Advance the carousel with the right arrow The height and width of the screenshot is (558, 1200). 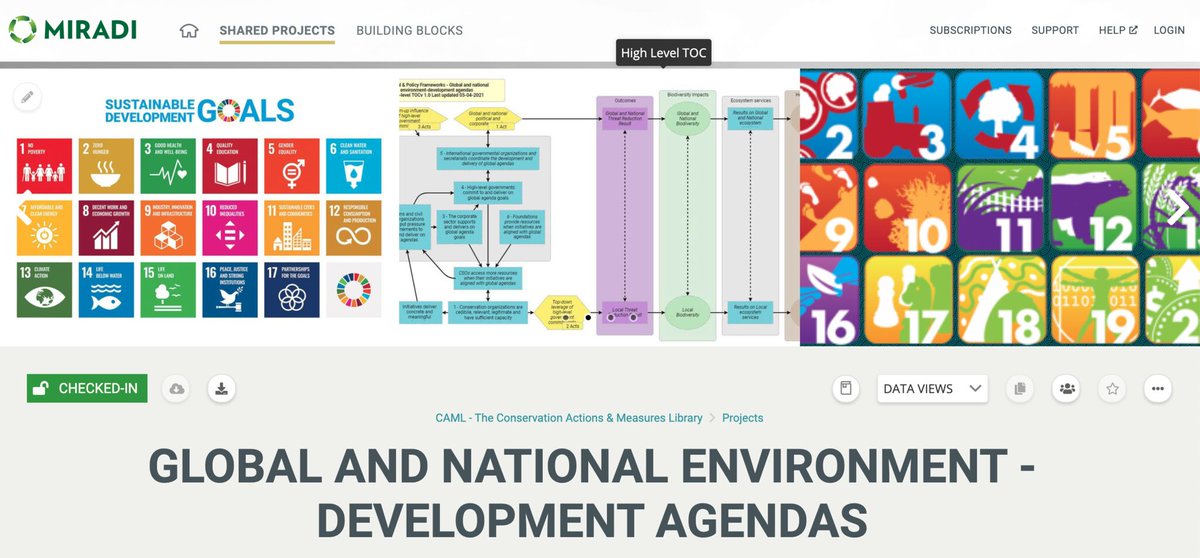pyautogui.click(x=1177, y=207)
